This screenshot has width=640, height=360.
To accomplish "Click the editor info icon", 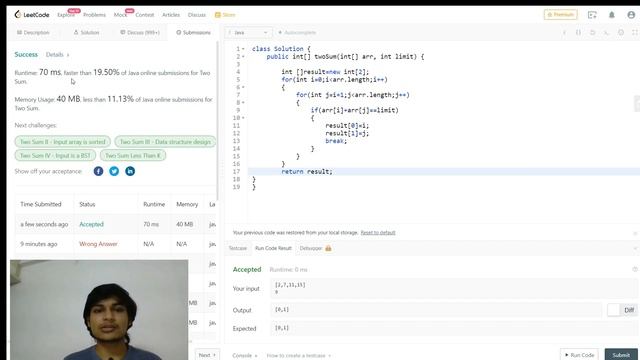I will pyautogui.click(x=564, y=32).
